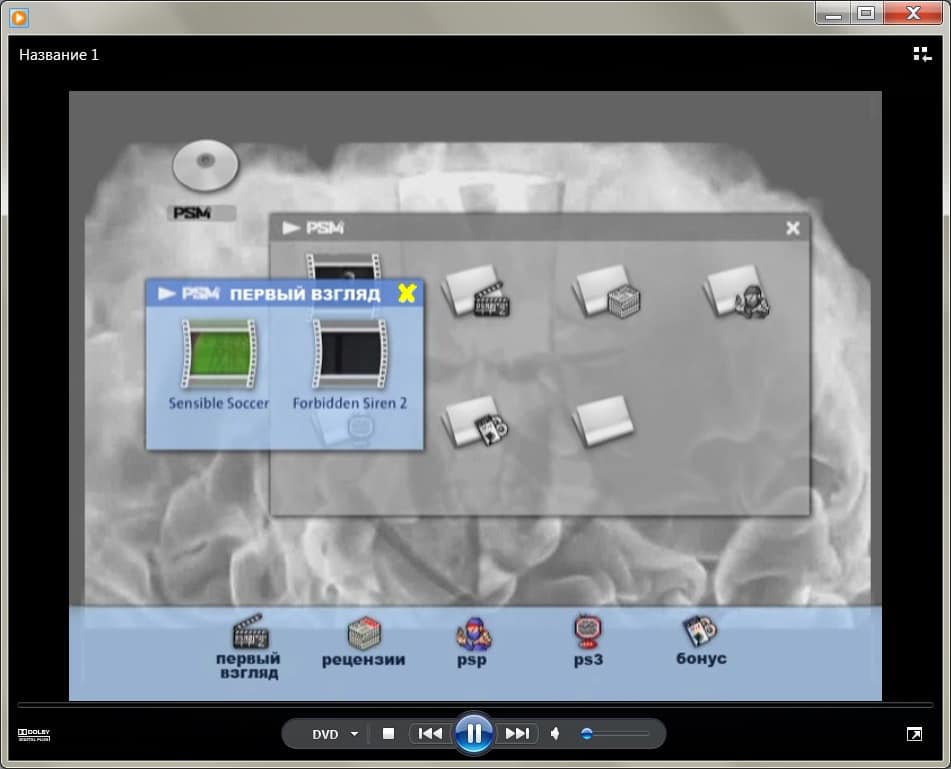This screenshot has height=769, width=951.
Task: Open the folder with clapperboard icon
Action: point(476,291)
